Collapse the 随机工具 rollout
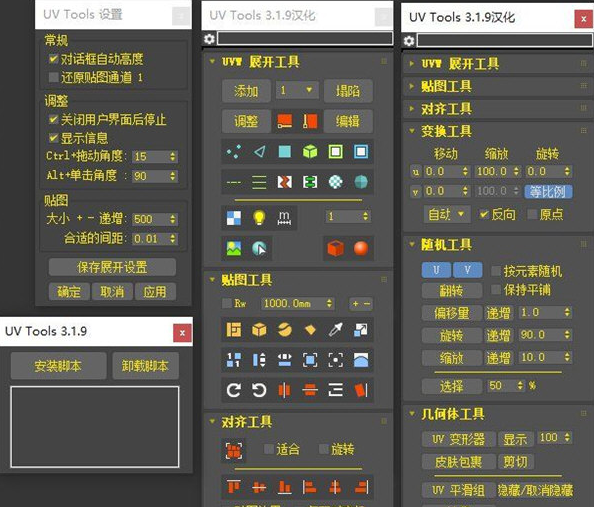 412,244
